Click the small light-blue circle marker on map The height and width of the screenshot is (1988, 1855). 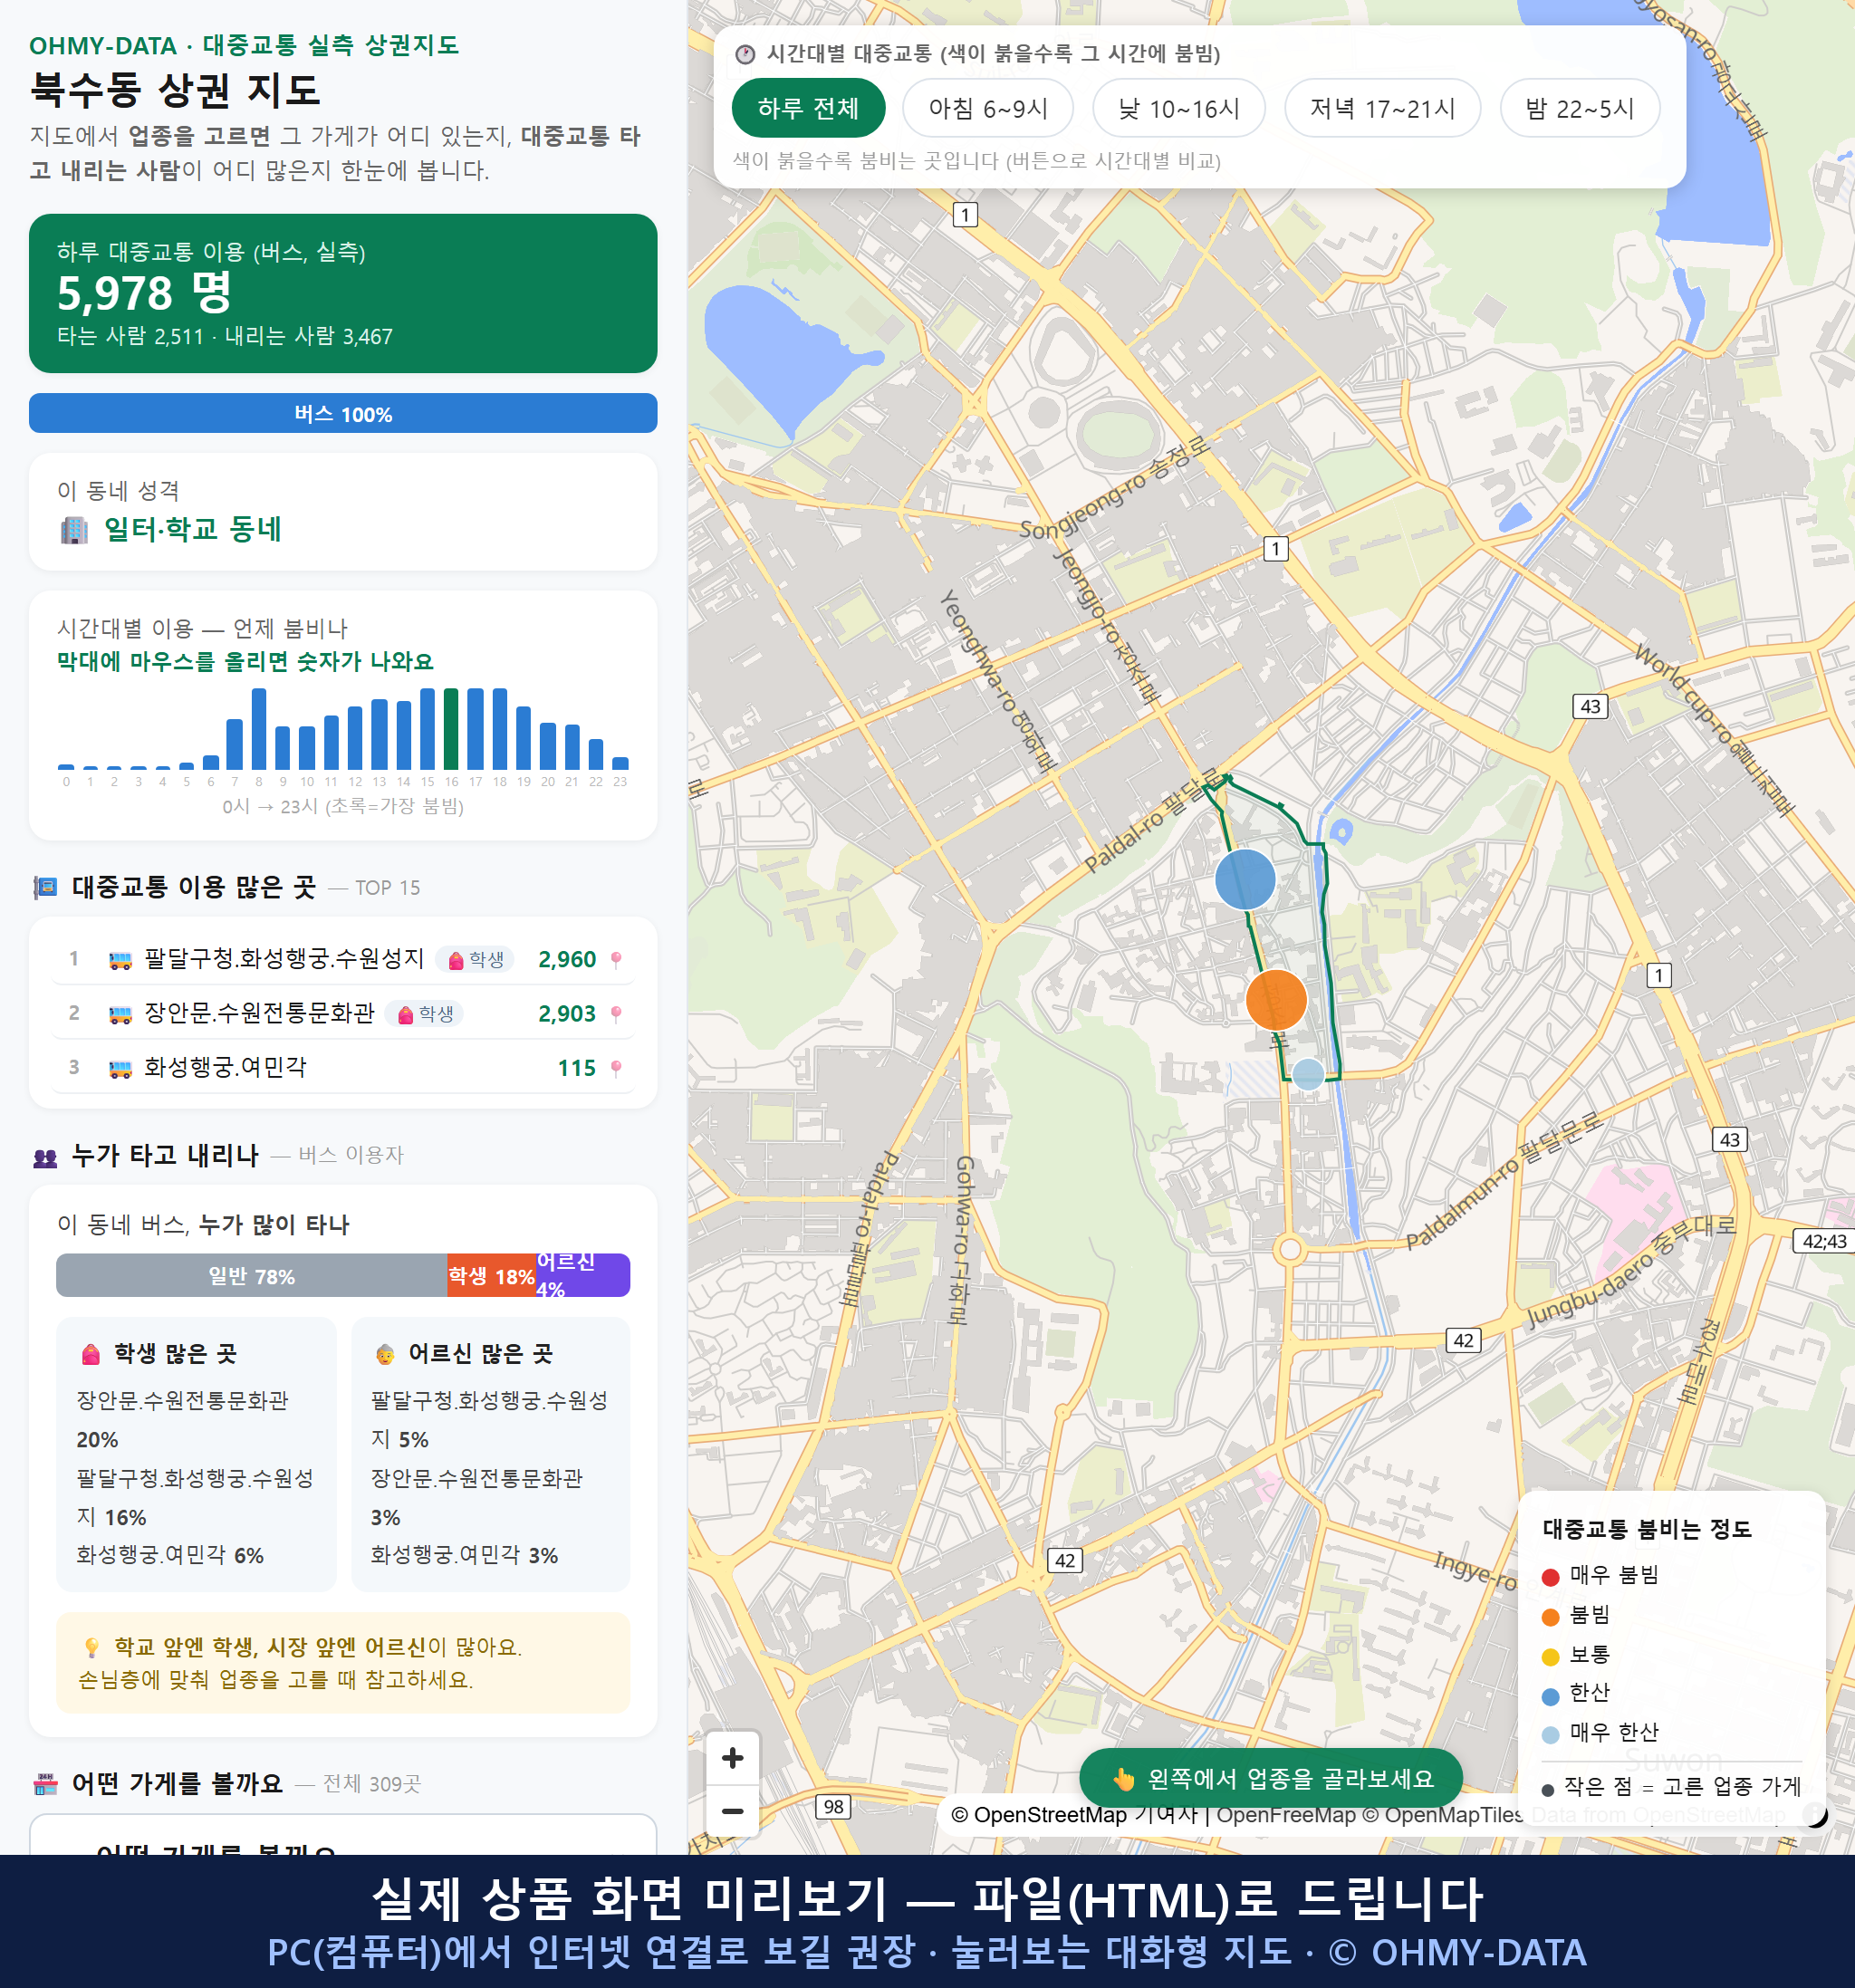click(x=1308, y=1074)
